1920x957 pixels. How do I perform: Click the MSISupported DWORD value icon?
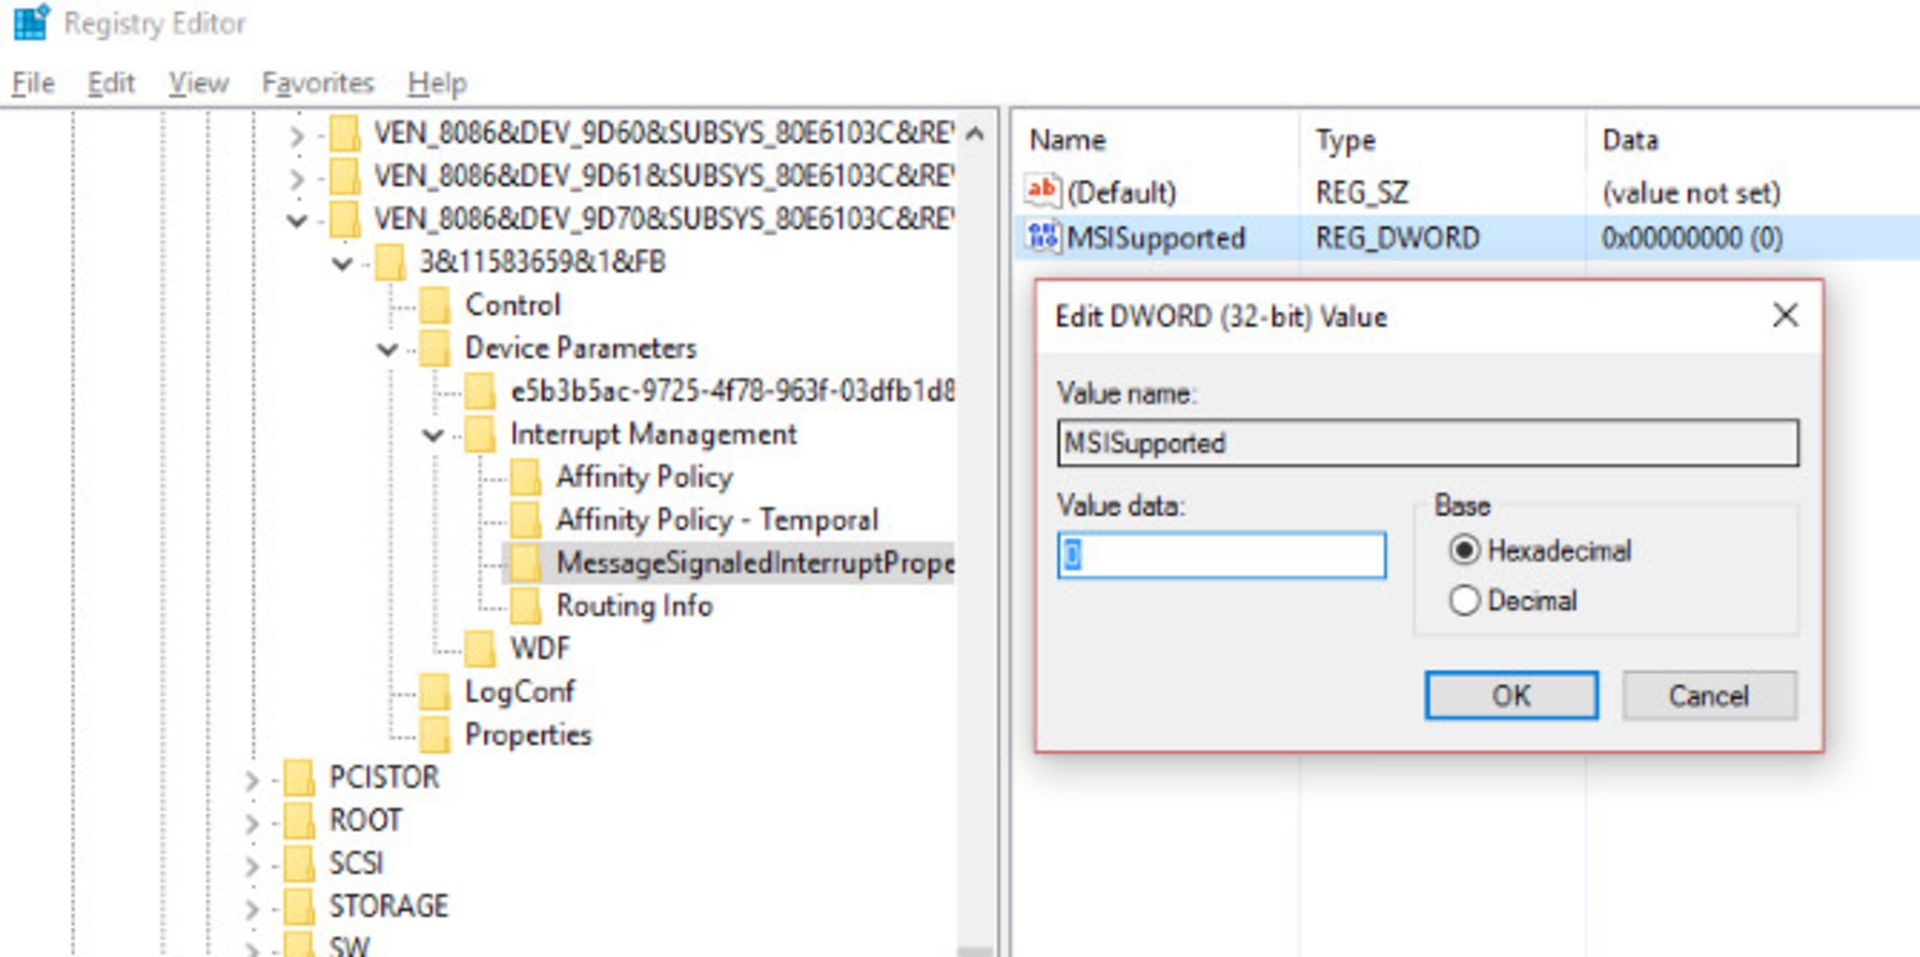pyautogui.click(x=1042, y=237)
